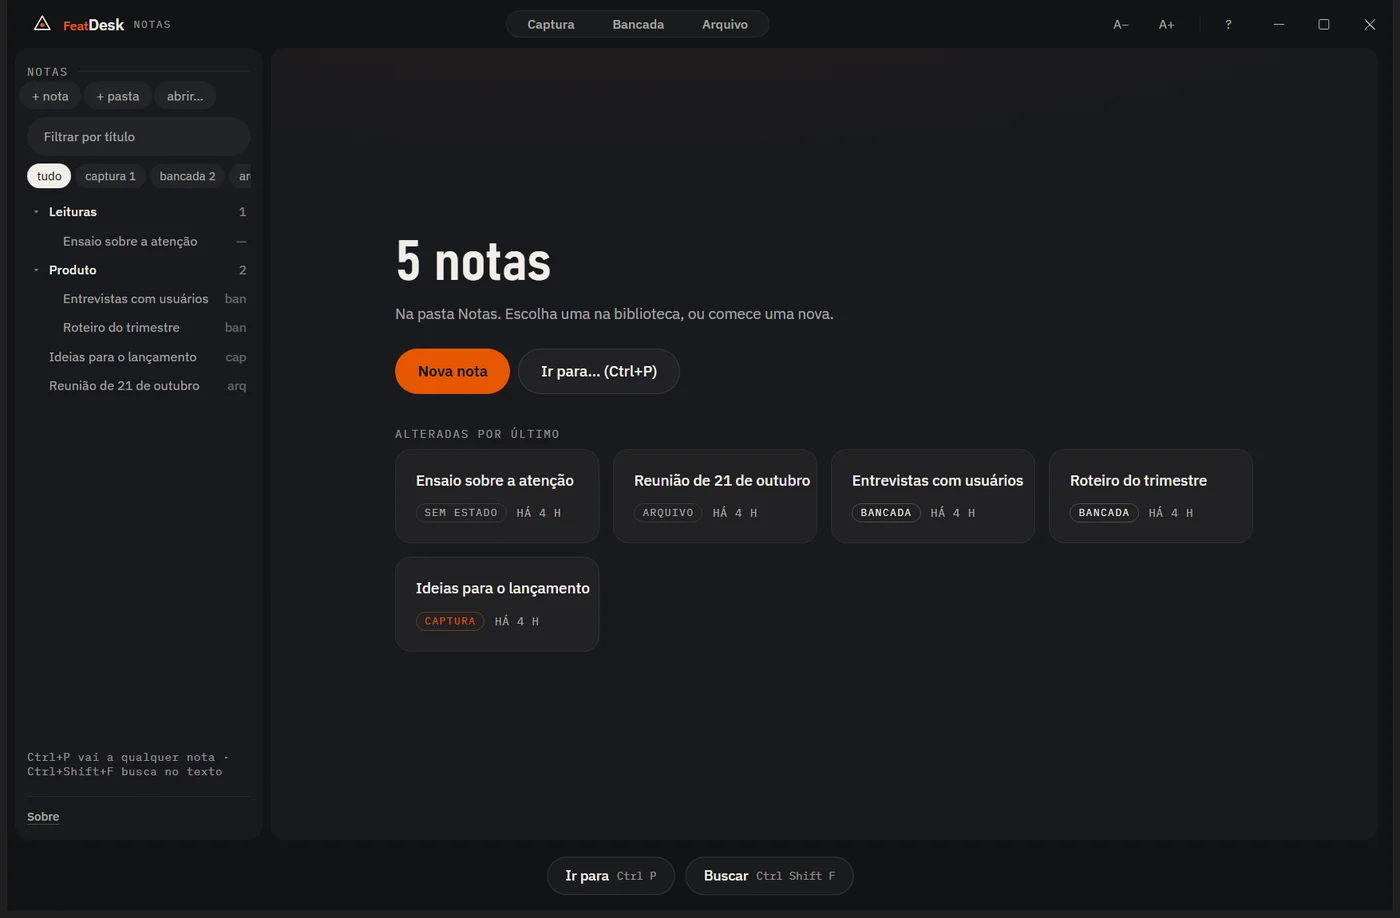This screenshot has width=1400, height=918.
Task: Create a note with + nota button
Action: pos(50,96)
